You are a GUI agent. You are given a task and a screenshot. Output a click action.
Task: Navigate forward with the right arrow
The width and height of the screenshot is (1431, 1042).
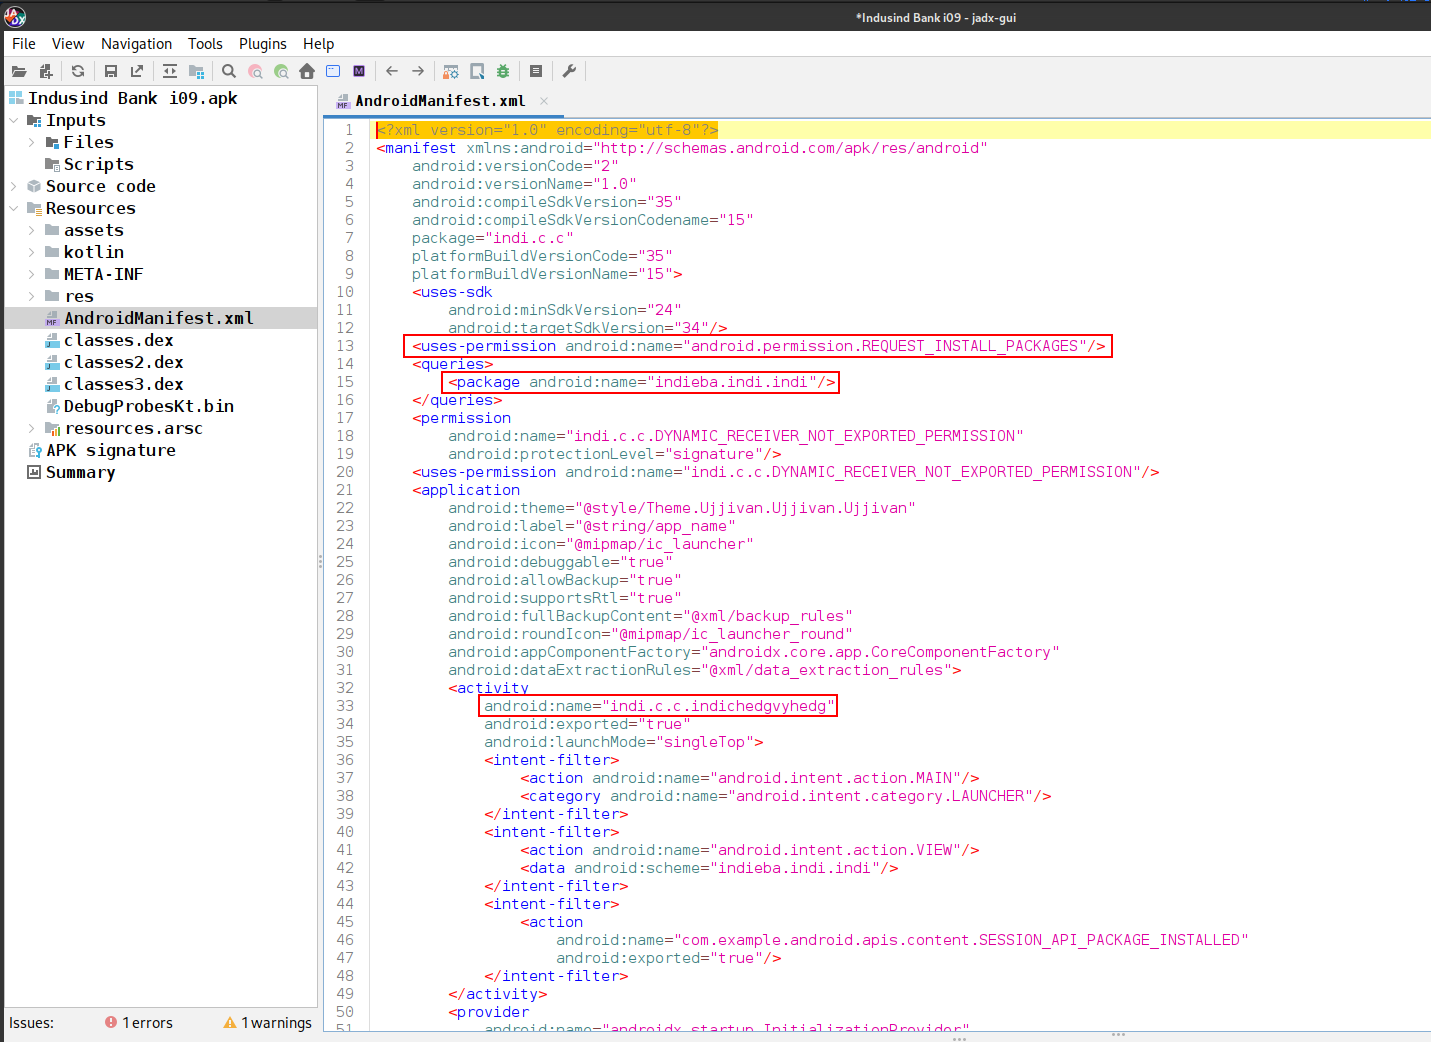pyautogui.click(x=418, y=71)
